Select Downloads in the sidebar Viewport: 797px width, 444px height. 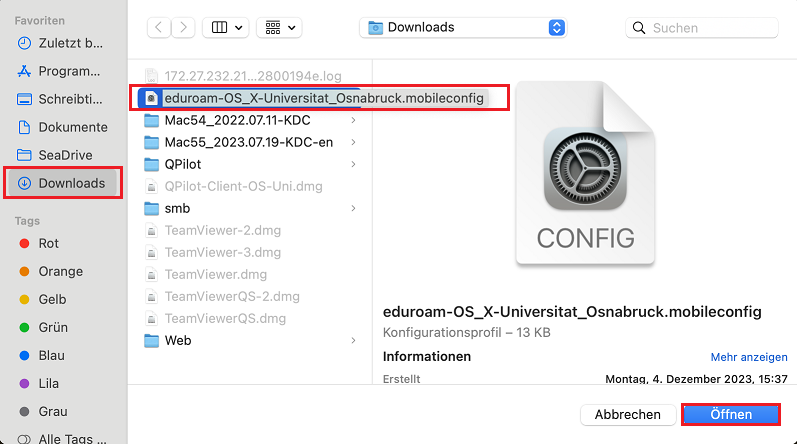pos(63,183)
